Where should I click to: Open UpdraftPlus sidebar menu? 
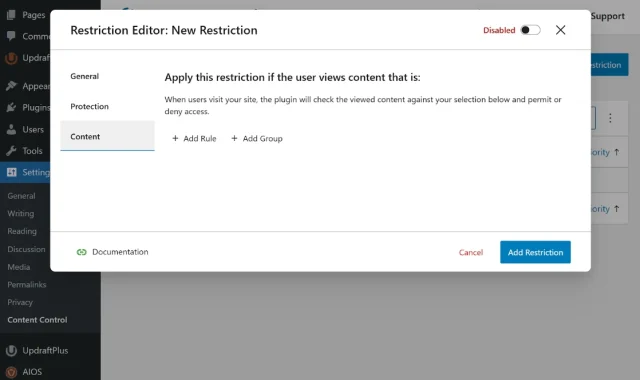(x=45, y=351)
